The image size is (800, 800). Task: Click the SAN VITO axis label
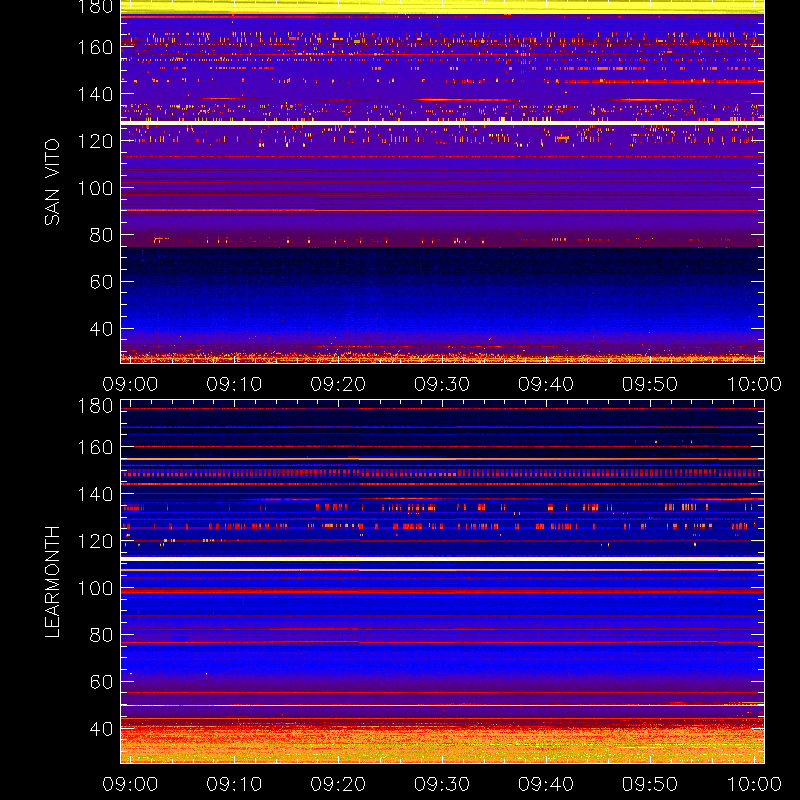(x=52, y=182)
